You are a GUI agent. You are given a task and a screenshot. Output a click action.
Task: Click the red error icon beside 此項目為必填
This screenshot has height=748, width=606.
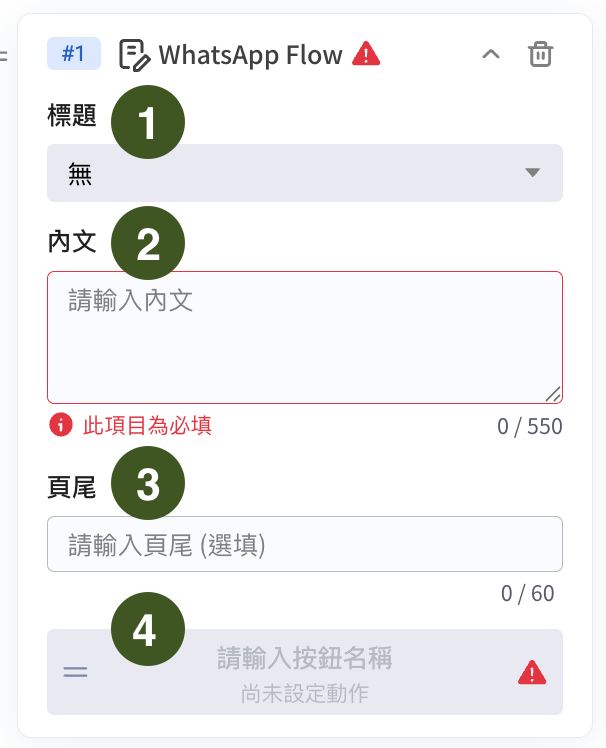[x=61, y=426]
